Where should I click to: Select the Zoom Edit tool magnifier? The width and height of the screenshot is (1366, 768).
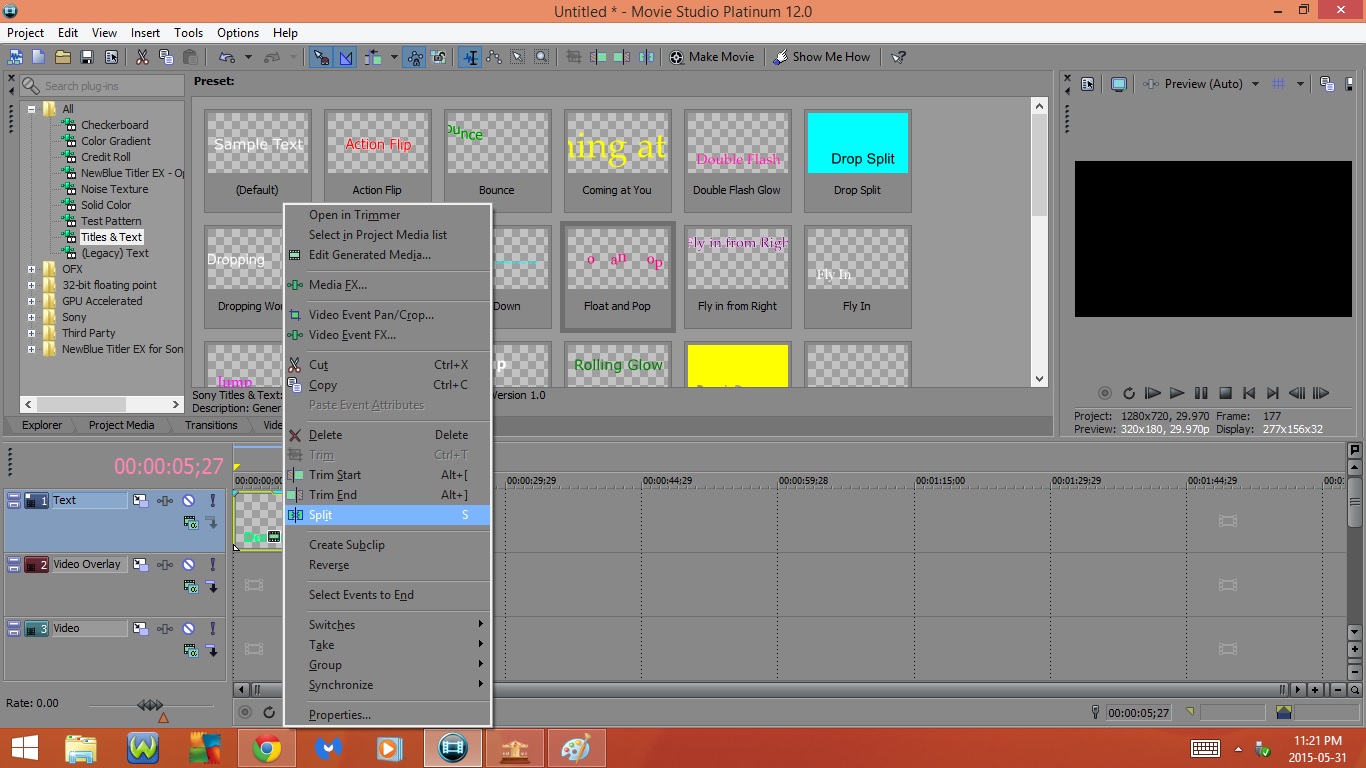541,57
